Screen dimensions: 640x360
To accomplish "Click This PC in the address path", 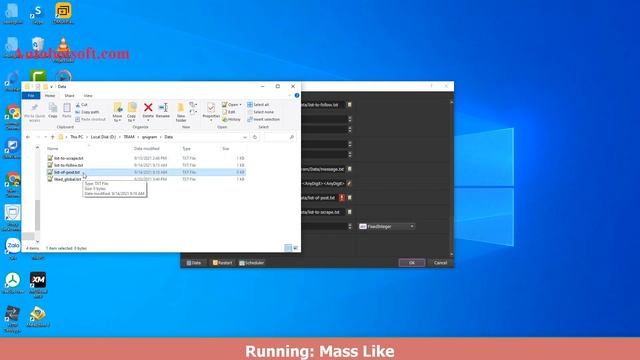I will pos(76,137).
